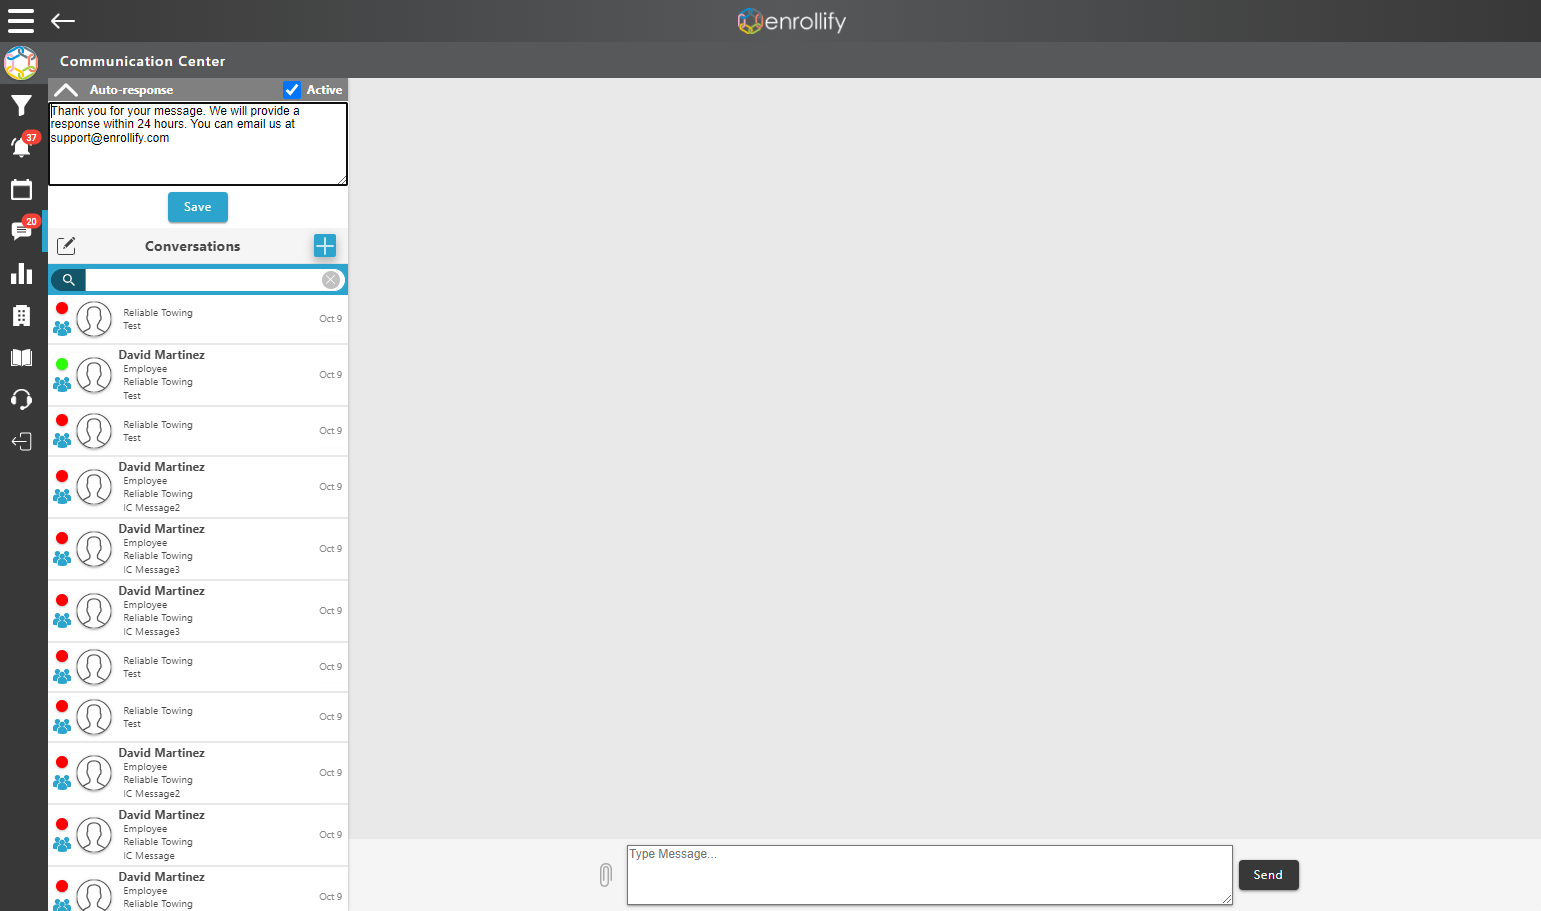This screenshot has height=911, width=1541.
Task: Add a new conversation with plus icon
Action: [x=325, y=246]
